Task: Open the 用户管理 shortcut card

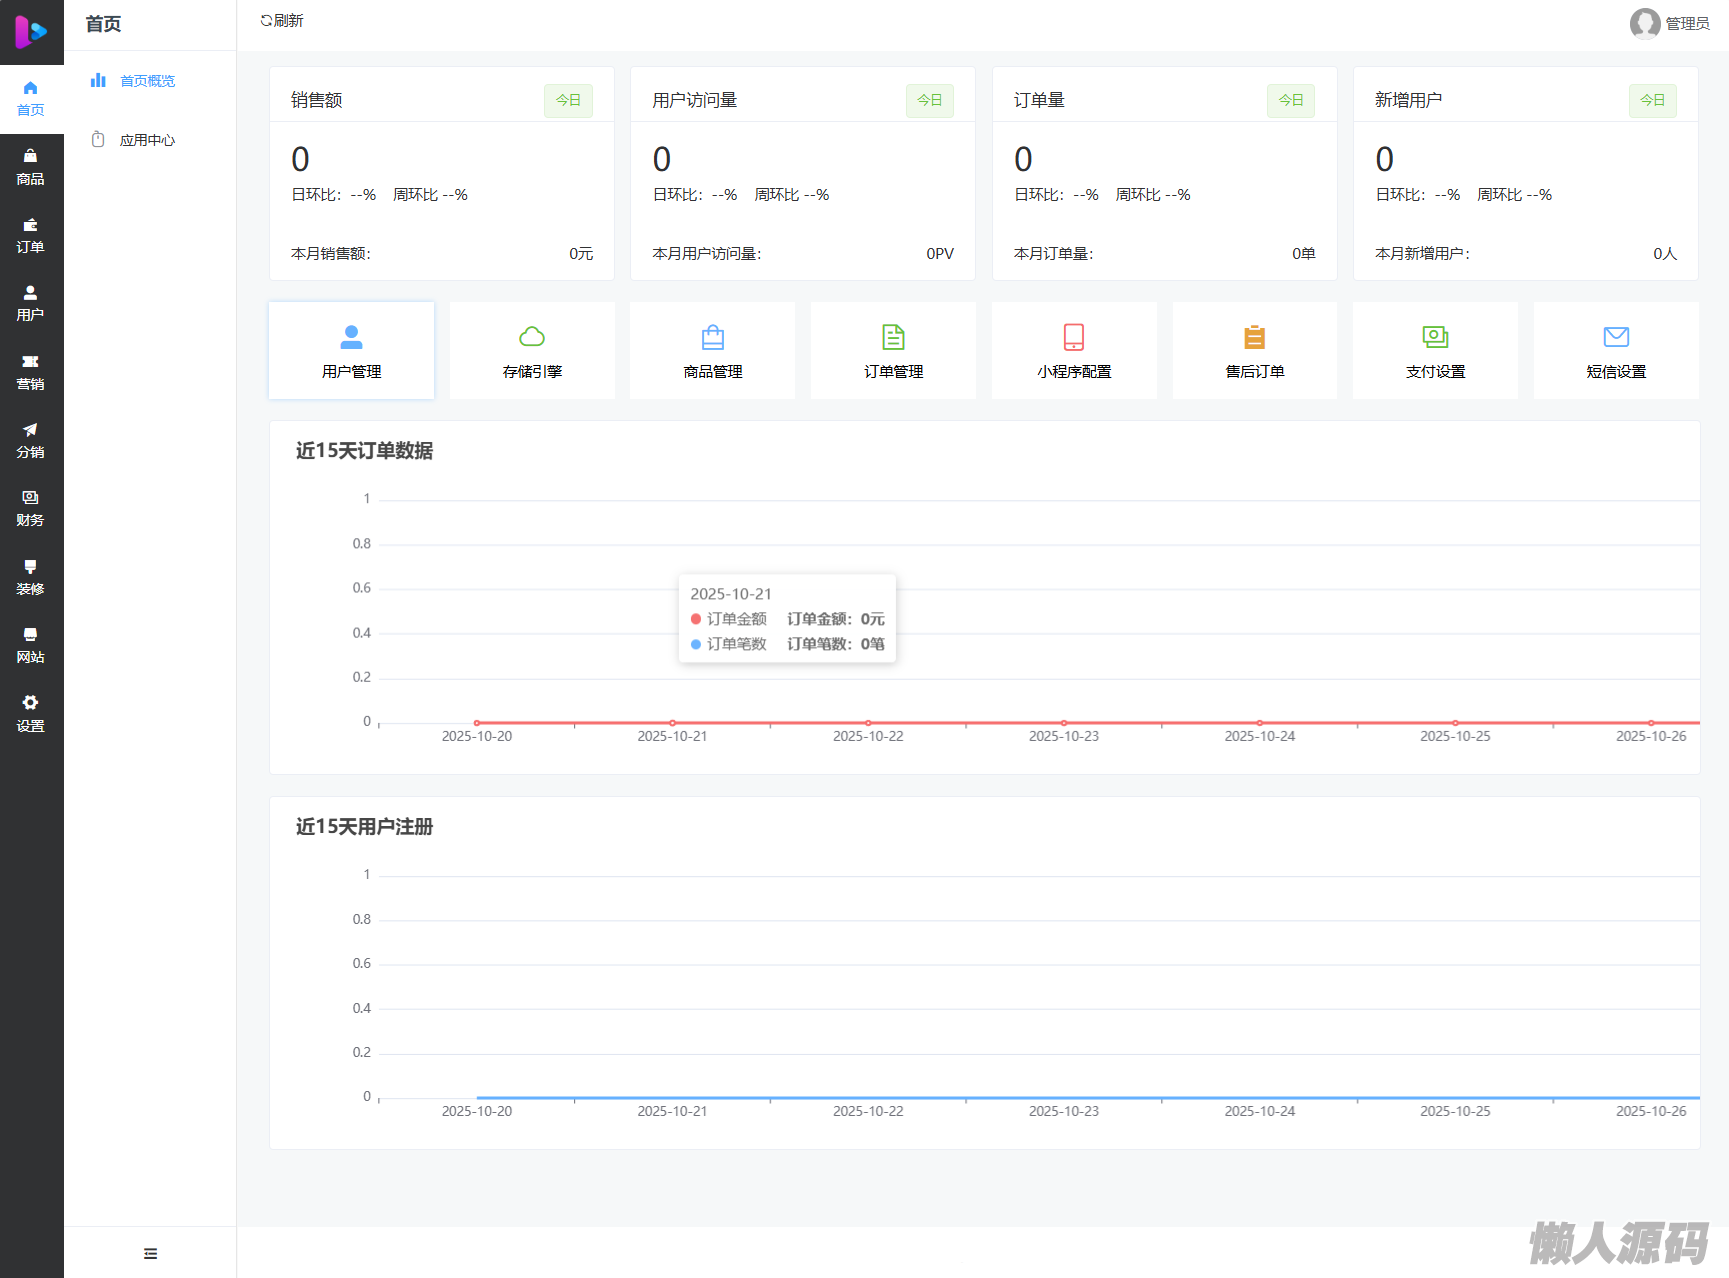Action: click(351, 350)
